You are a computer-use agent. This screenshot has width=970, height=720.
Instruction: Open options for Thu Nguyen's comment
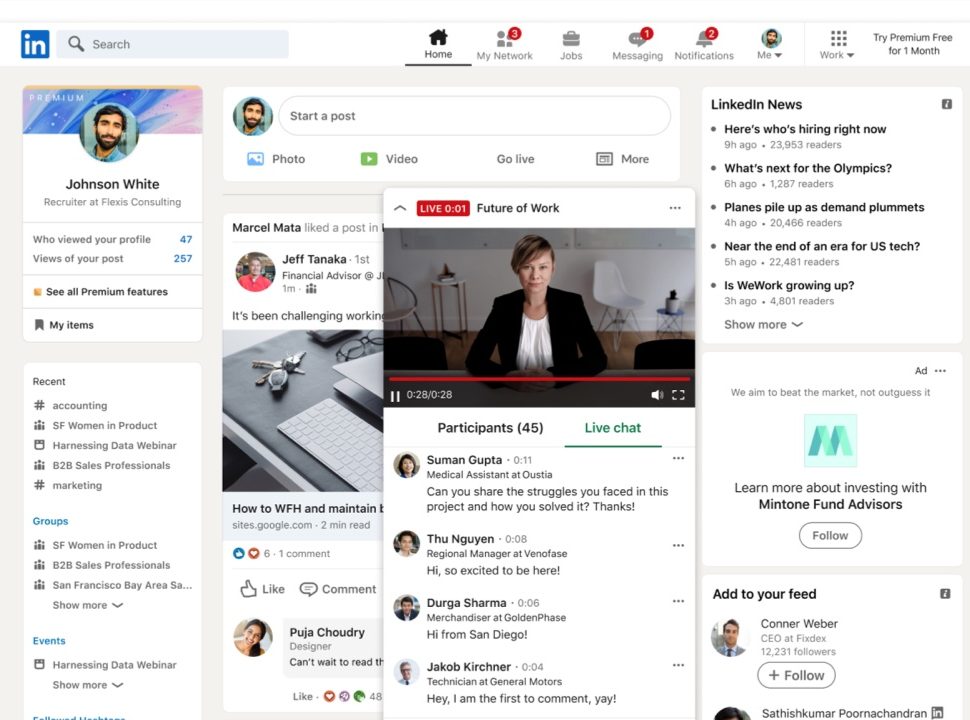pos(678,546)
